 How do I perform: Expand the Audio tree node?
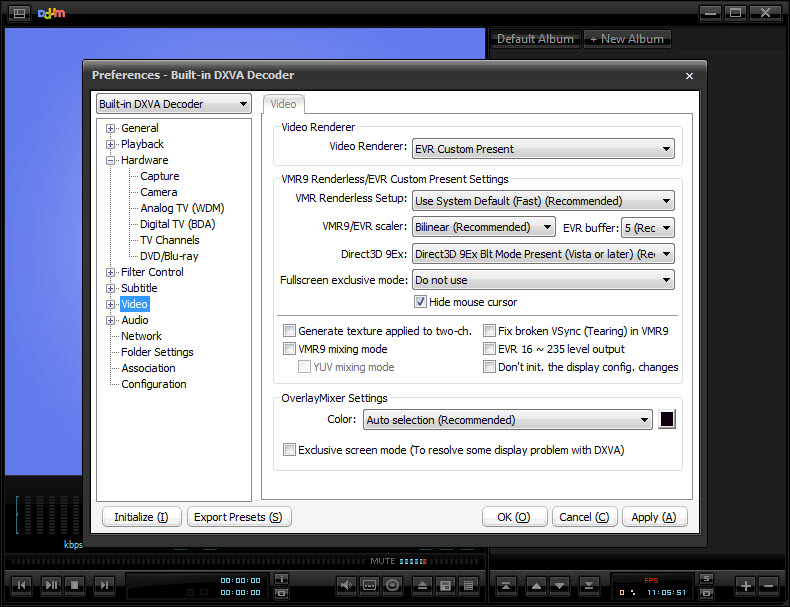tap(110, 320)
